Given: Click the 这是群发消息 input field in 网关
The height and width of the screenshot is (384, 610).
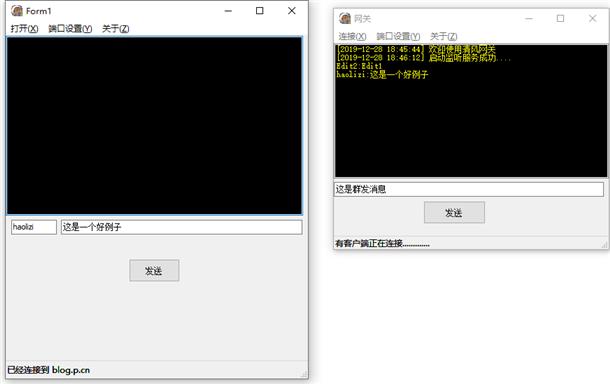Looking at the screenshot, I should click(x=469, y=189).
